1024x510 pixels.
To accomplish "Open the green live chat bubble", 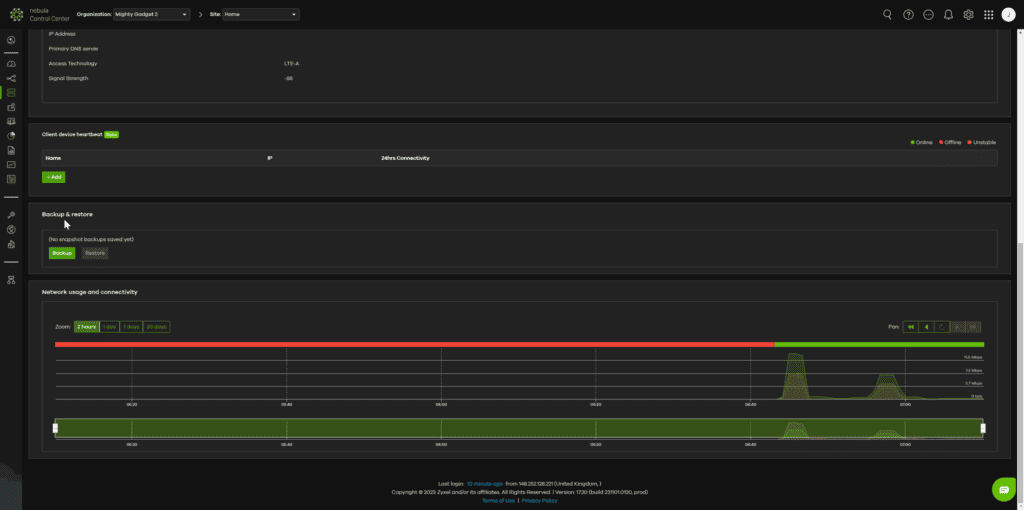I will click(1003, 489).
